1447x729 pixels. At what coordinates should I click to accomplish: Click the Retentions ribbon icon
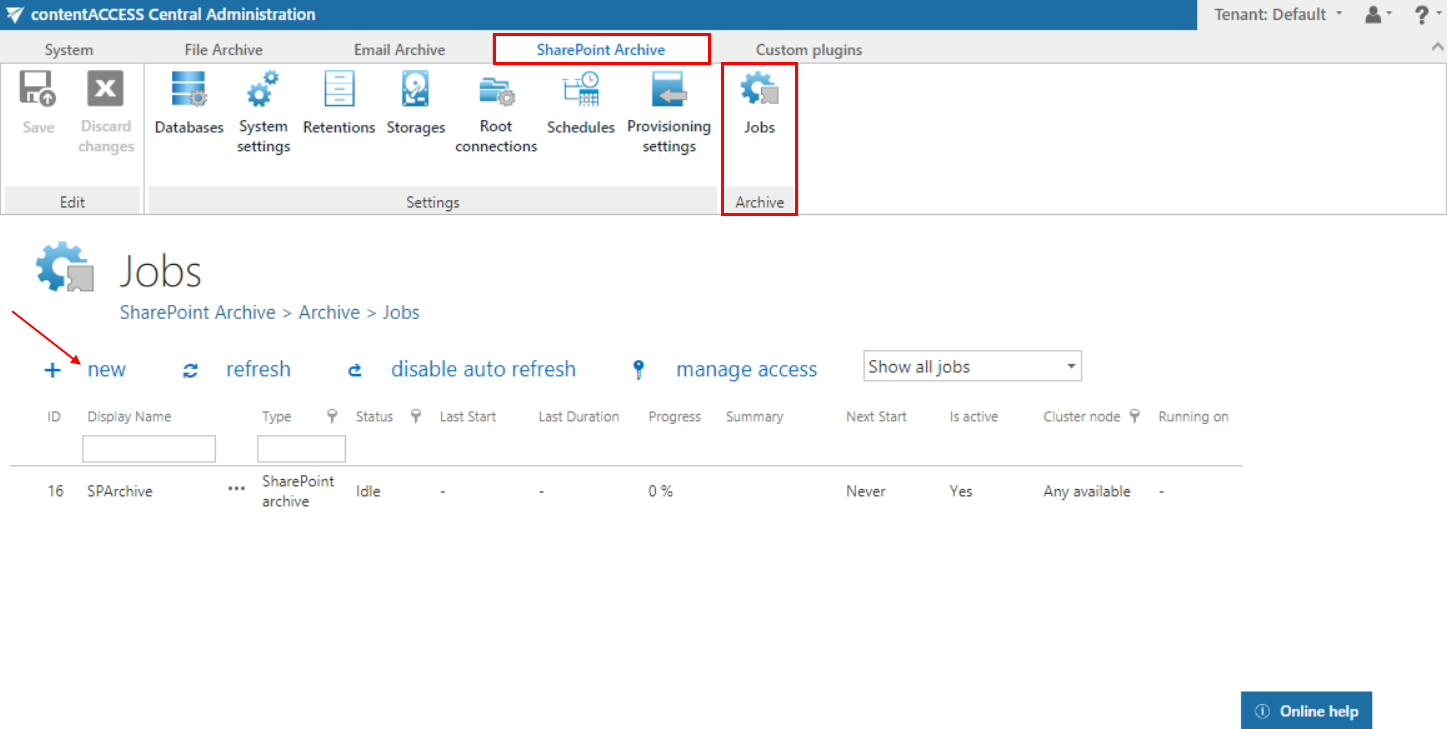tap(339, 90)
